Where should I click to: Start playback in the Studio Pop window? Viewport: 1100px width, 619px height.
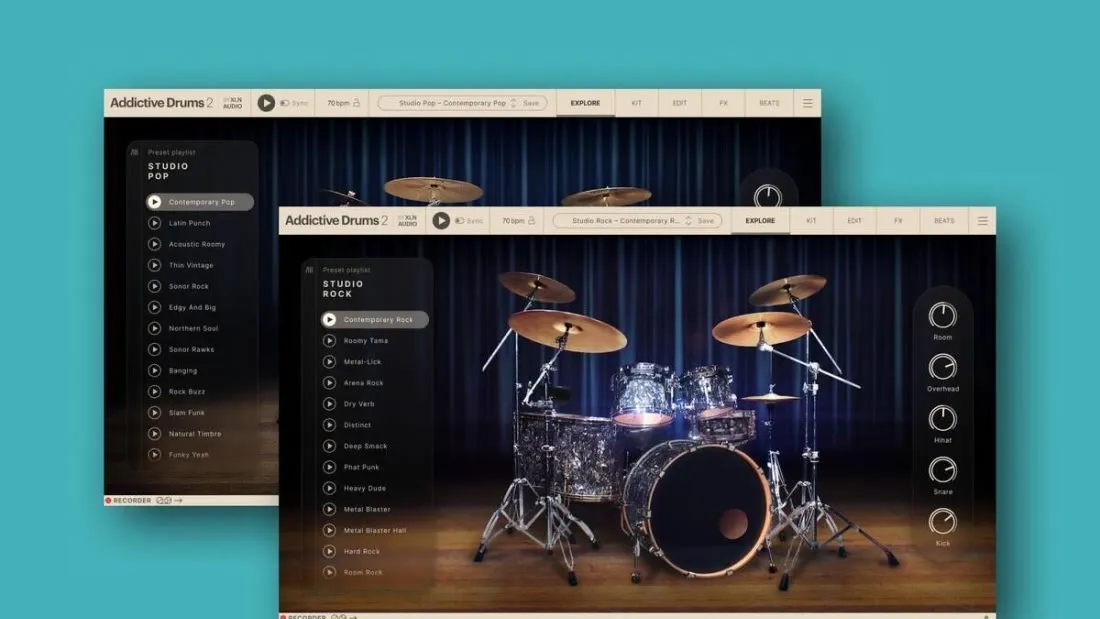(266, 103)
